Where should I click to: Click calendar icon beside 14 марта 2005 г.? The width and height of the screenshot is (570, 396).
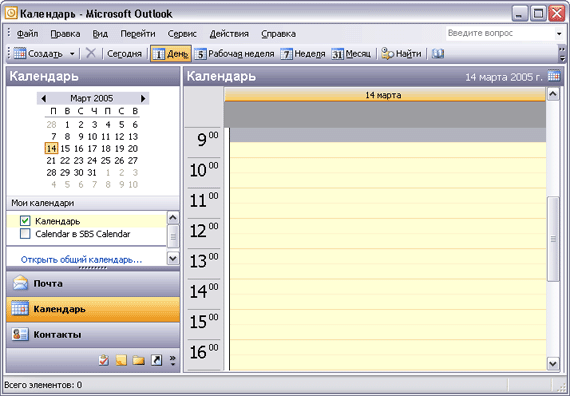click(554, 76)
